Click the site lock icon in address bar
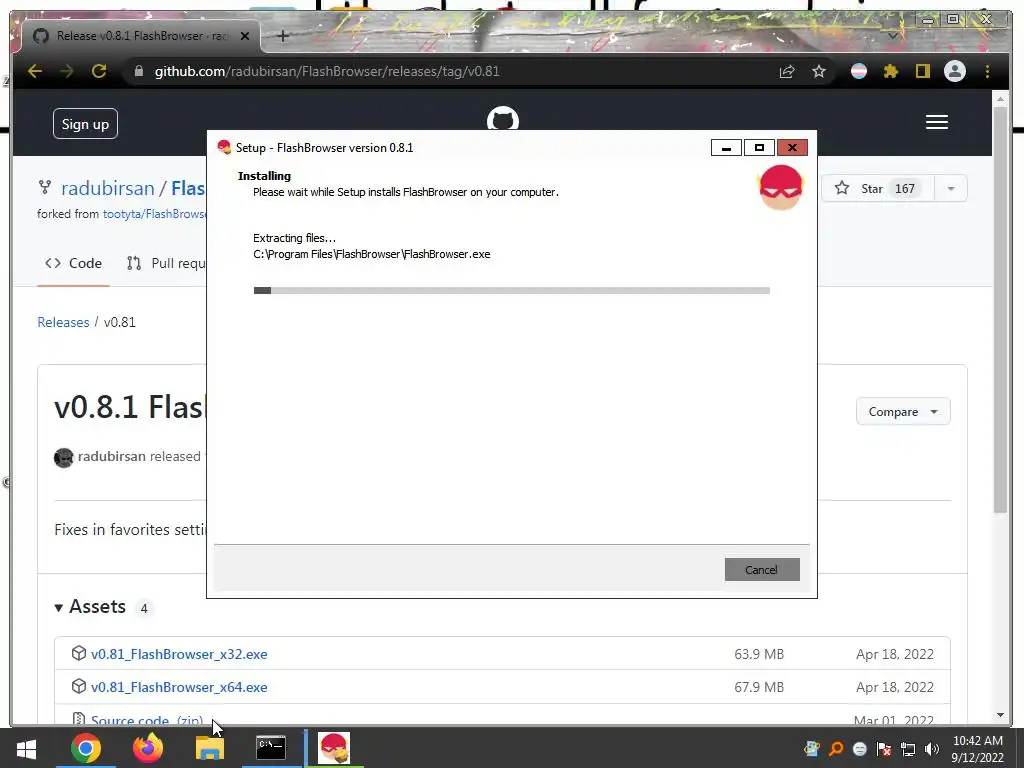1024x768 pixels. [x=138, y=71]
